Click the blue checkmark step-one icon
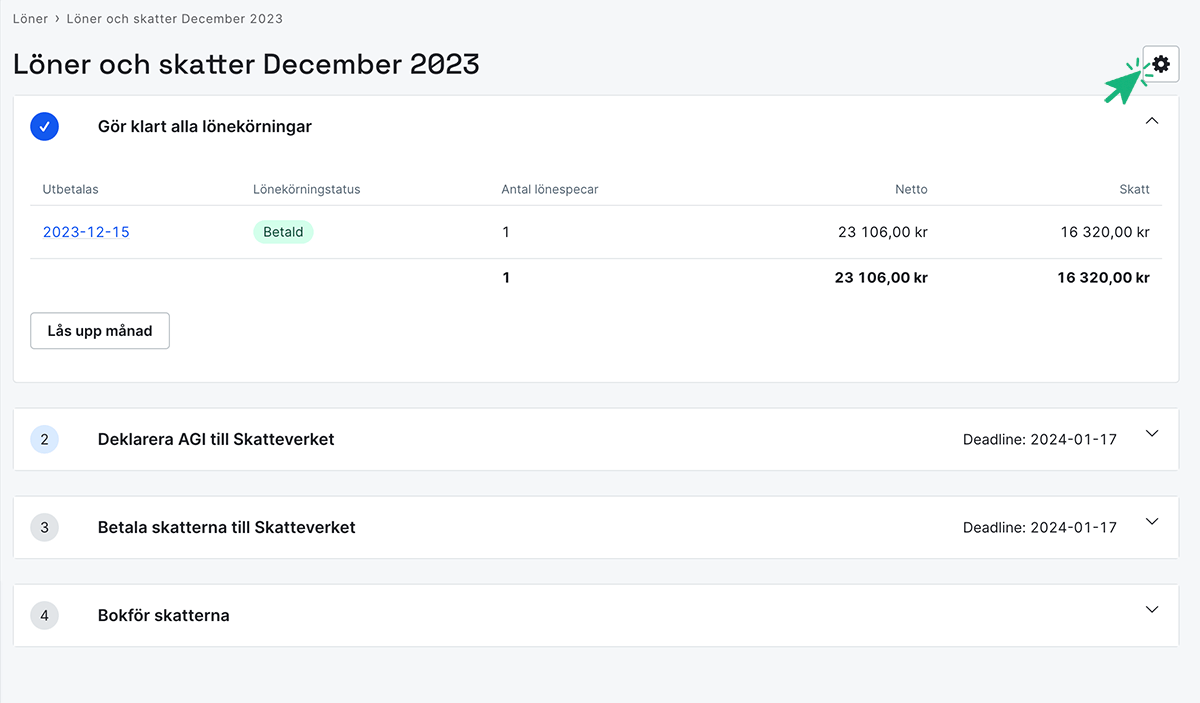This screenshot has width=1200, height=703. pyautogui.click(x=45, y=127)
